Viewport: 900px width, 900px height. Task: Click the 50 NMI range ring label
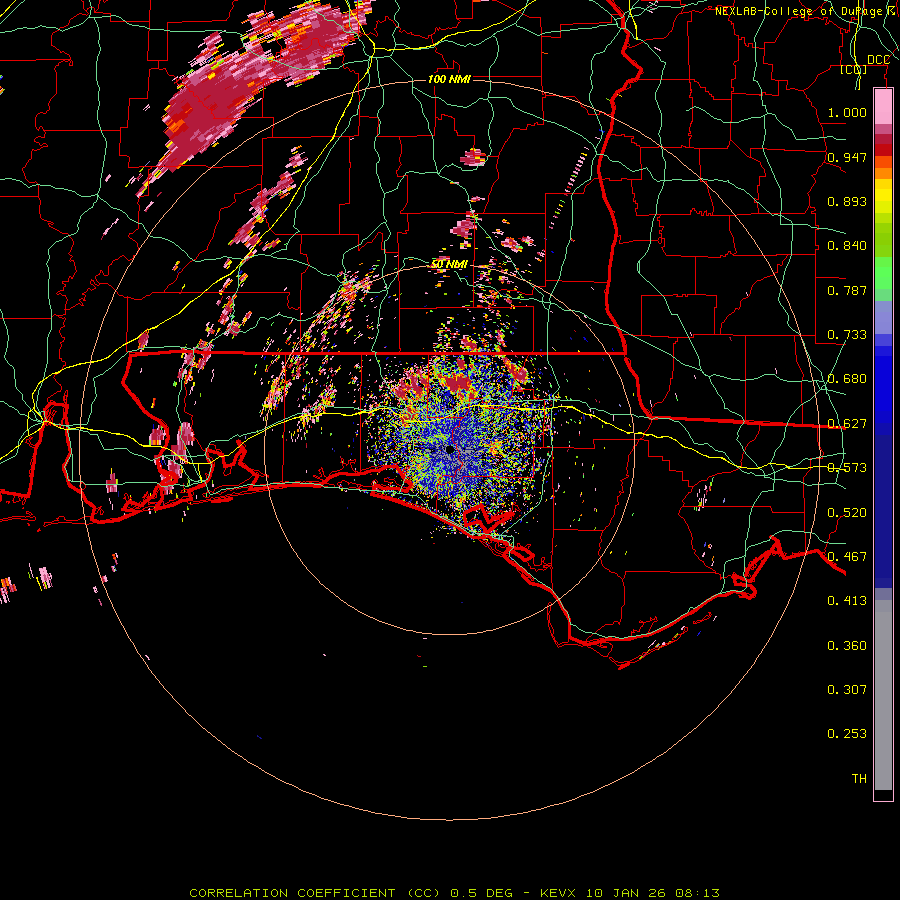449,264
